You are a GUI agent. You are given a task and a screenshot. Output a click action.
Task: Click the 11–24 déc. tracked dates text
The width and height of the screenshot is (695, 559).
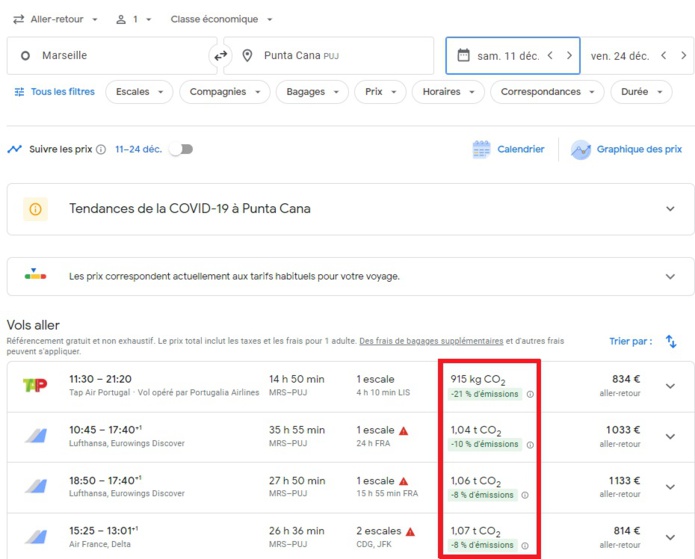coord(138,149)
